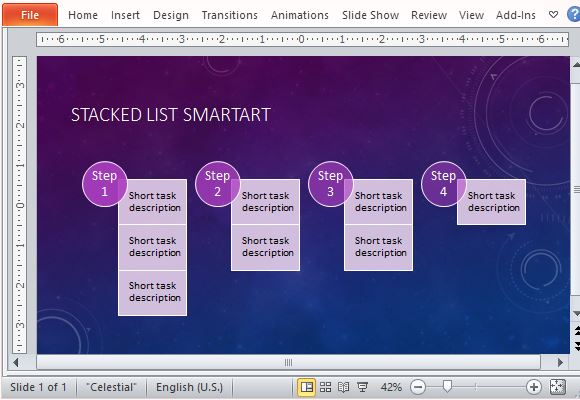Fit slide to current window icon
Viewport: 580px width, 400px height.
557,387
